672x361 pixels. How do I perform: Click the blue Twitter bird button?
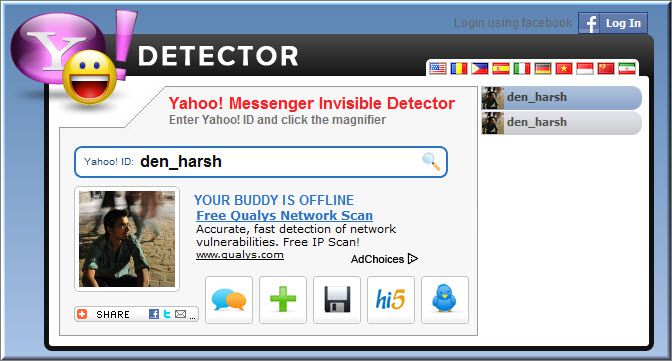tap(445, 300)
